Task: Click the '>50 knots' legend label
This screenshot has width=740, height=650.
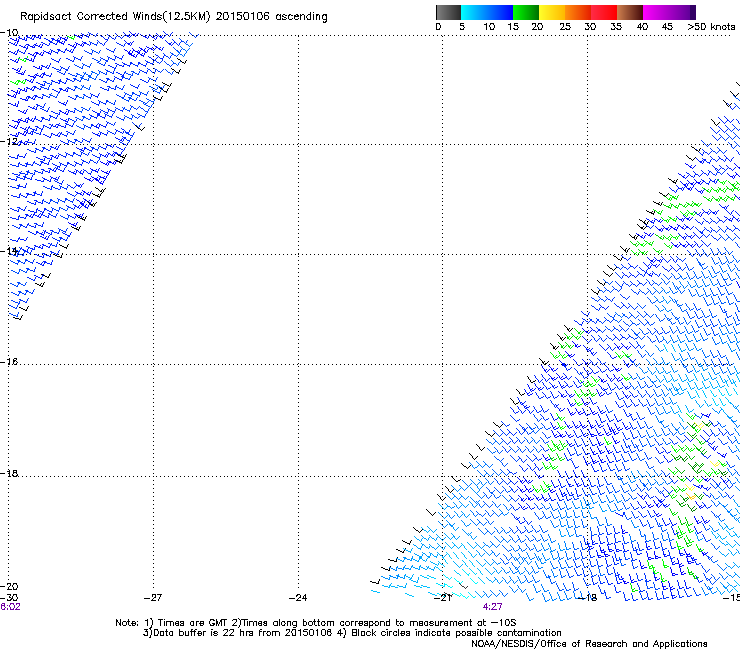Action: (711, 27)
